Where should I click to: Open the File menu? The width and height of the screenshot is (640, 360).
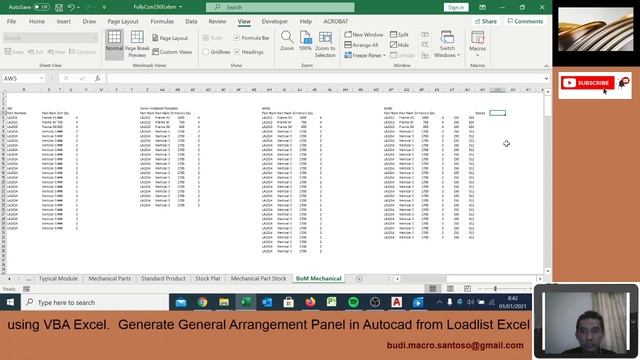click(11, 21)
